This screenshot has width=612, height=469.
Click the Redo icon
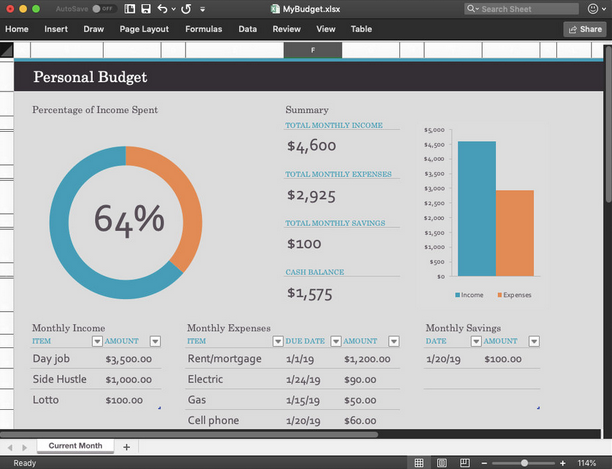click(186, 9)
